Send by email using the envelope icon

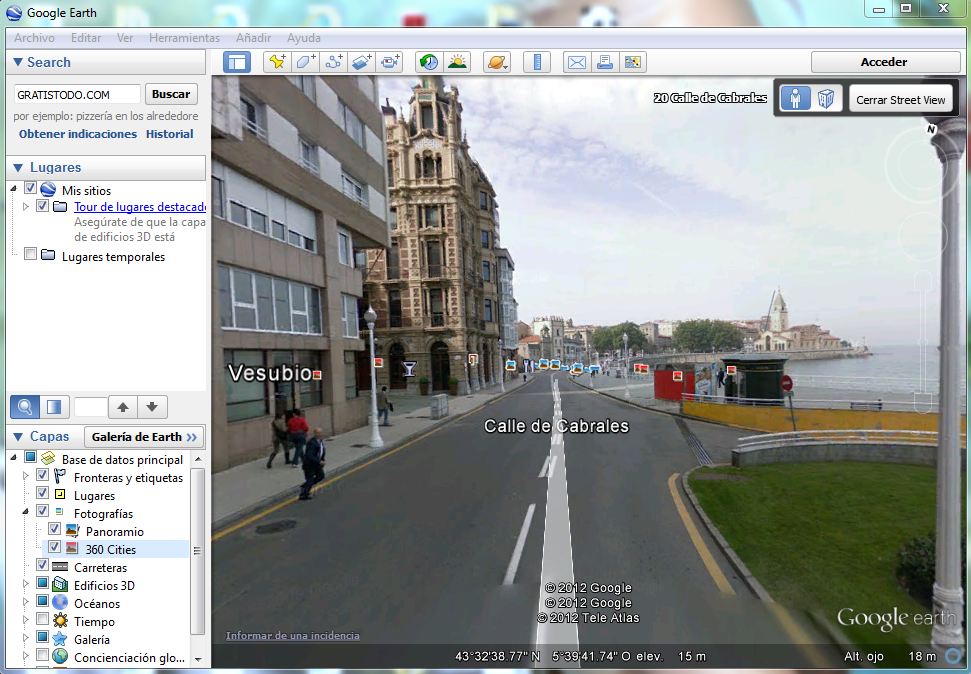[x=577, y=62]
